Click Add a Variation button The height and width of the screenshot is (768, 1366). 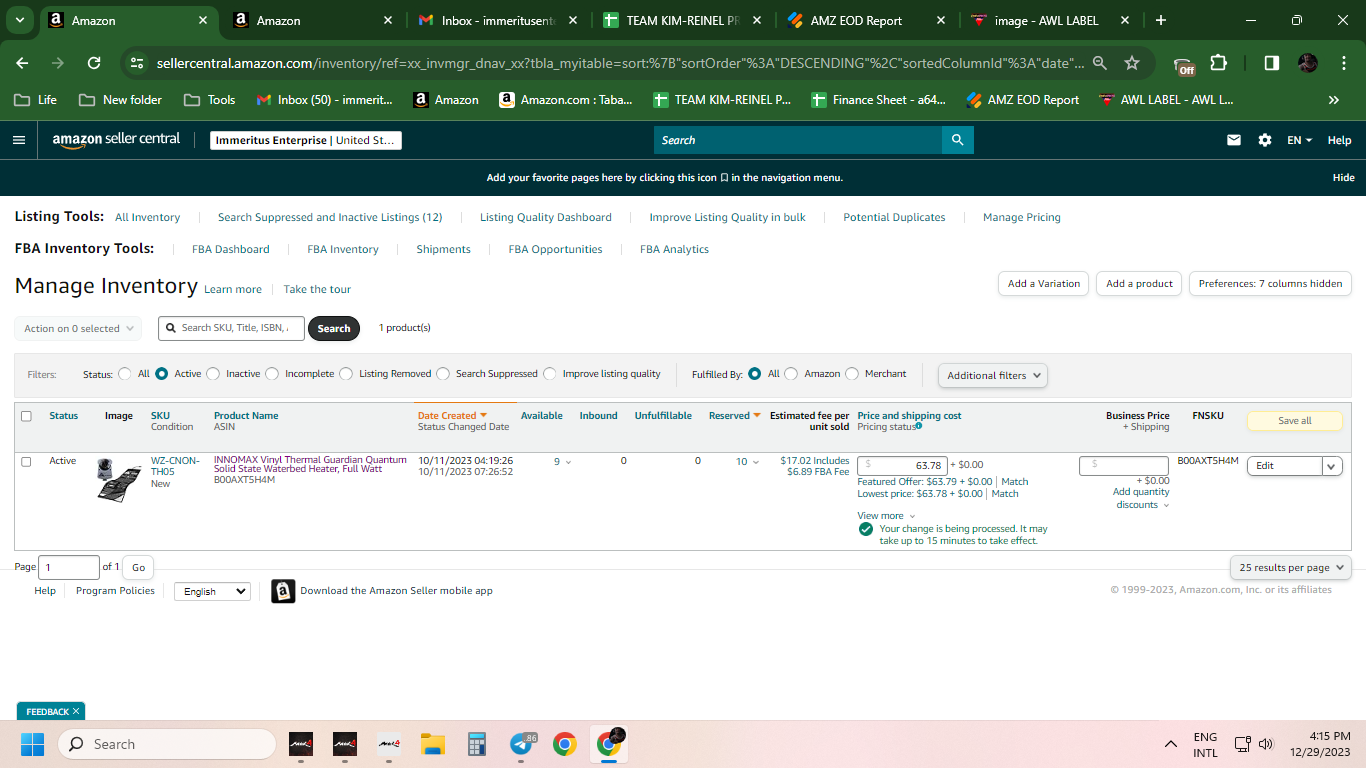1044,284
